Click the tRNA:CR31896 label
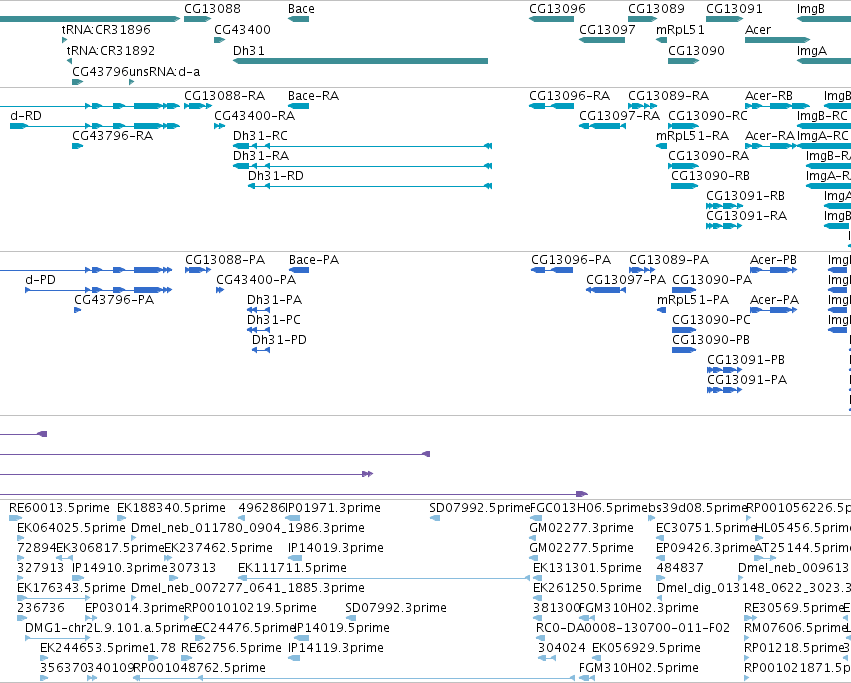This screenshot has height=683, width=851. [106, 29]
